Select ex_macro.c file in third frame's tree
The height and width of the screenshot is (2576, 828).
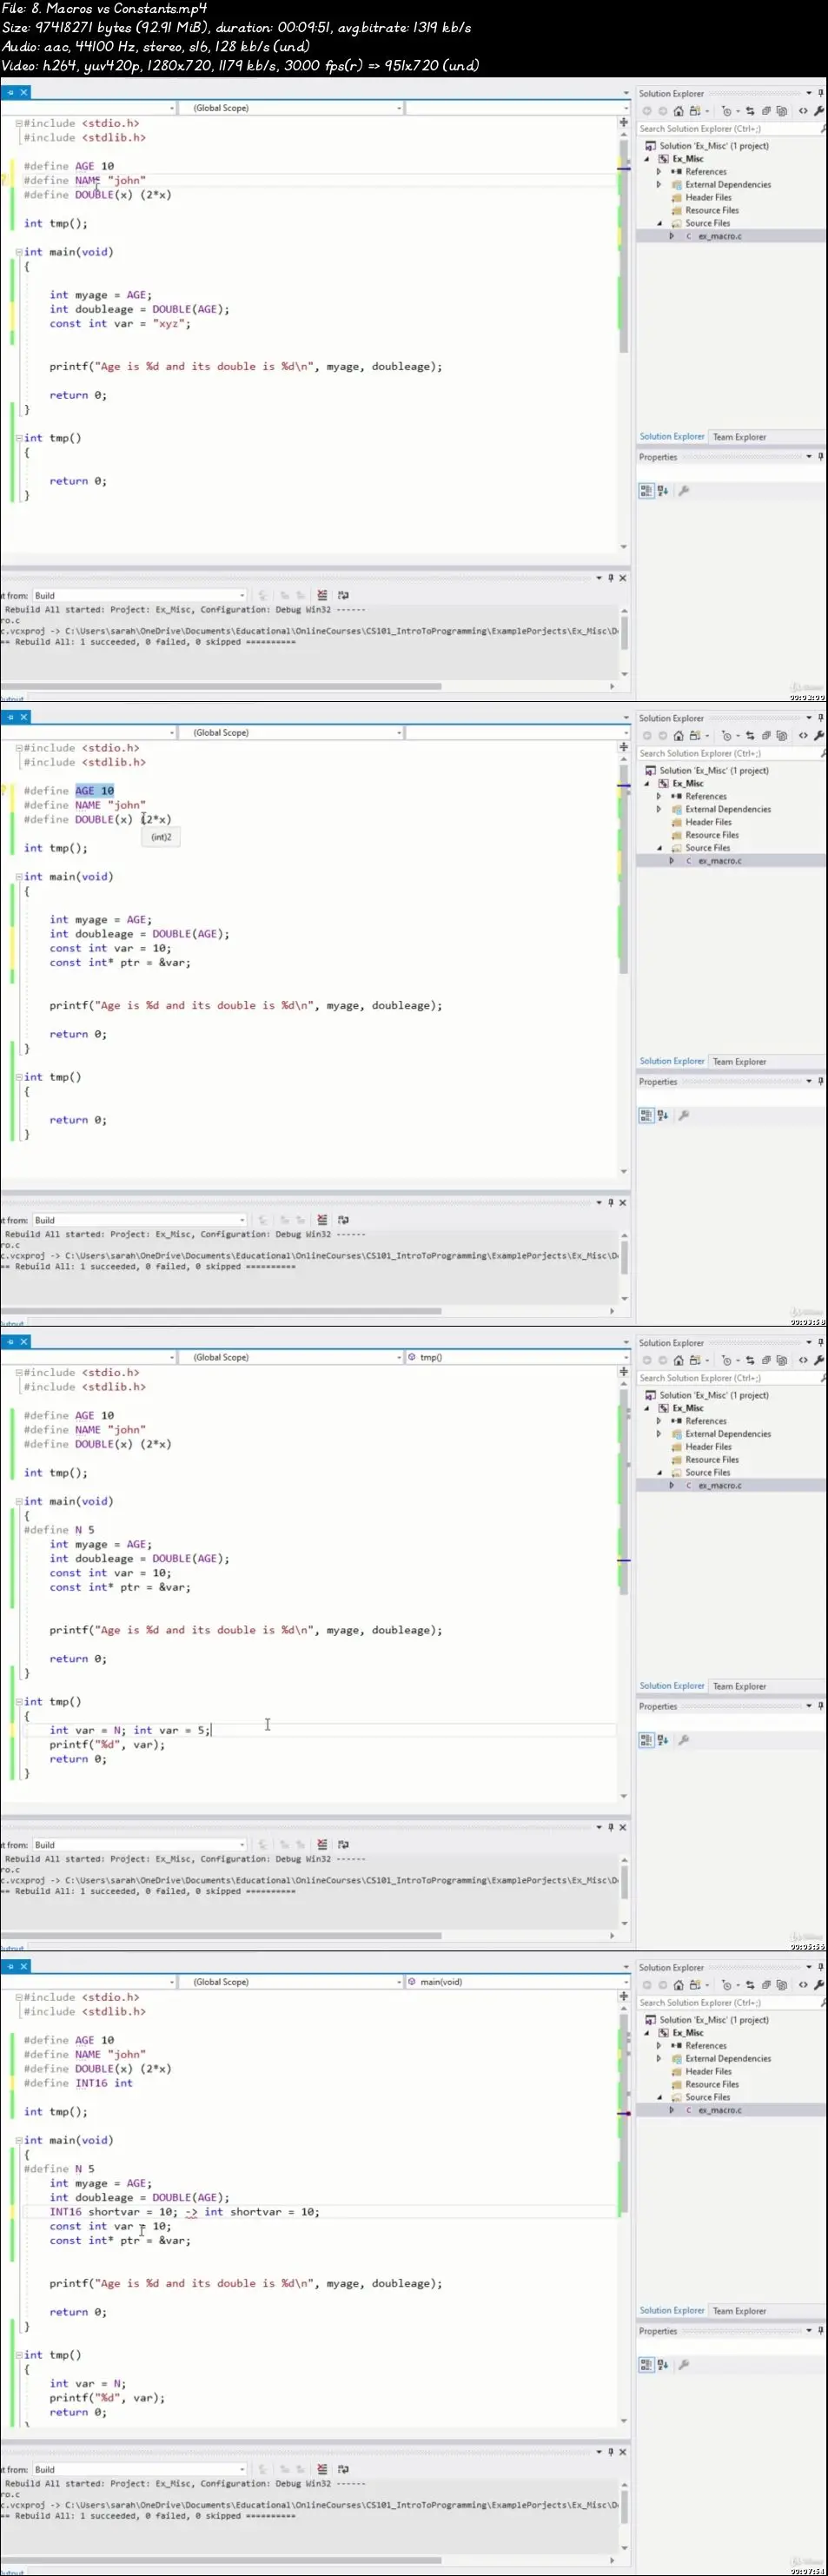coord(720,1486)
